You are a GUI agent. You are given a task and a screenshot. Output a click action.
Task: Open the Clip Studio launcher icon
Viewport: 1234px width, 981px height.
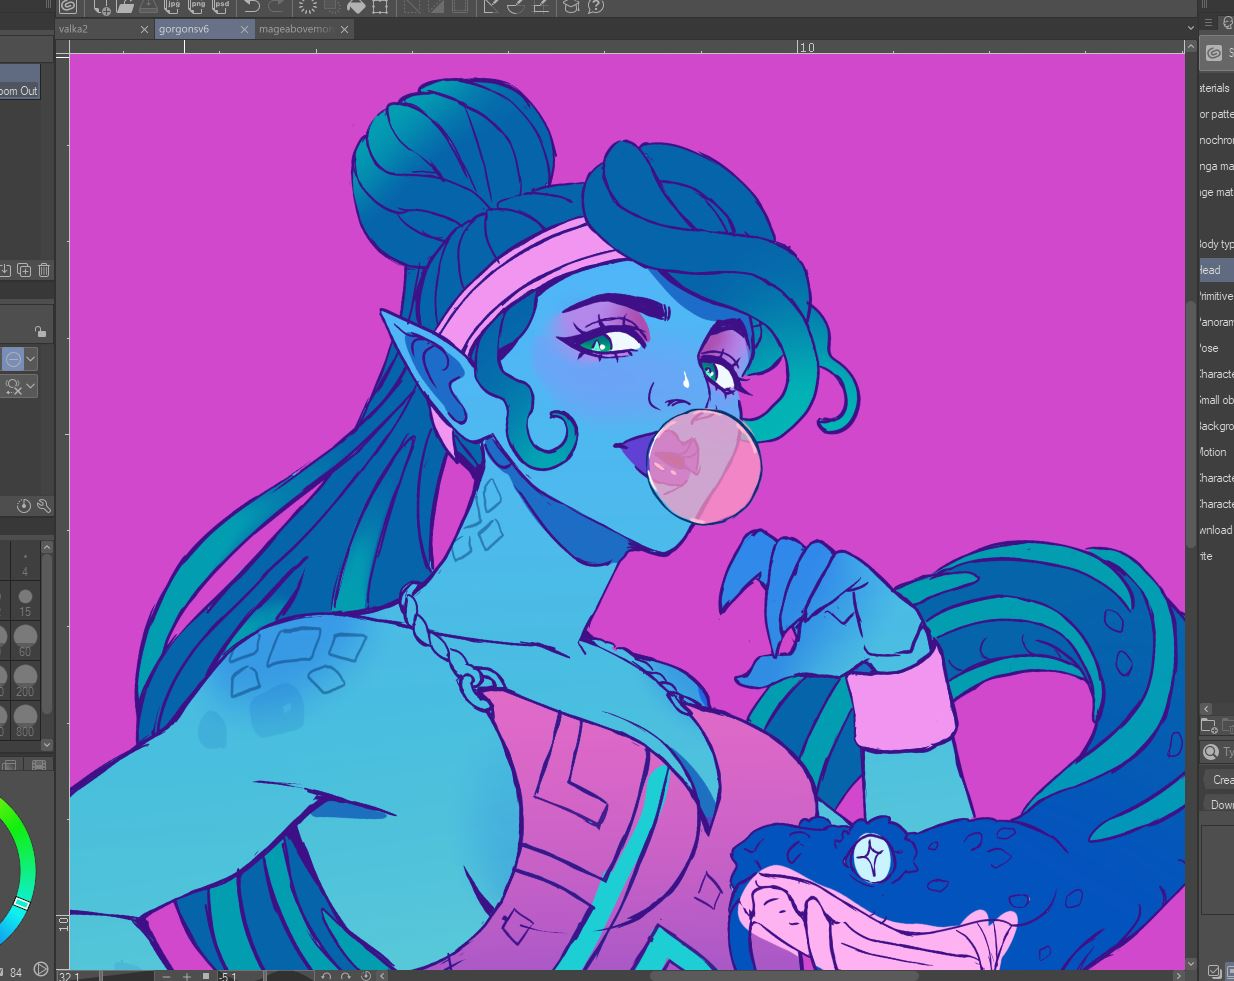(69, 6)
